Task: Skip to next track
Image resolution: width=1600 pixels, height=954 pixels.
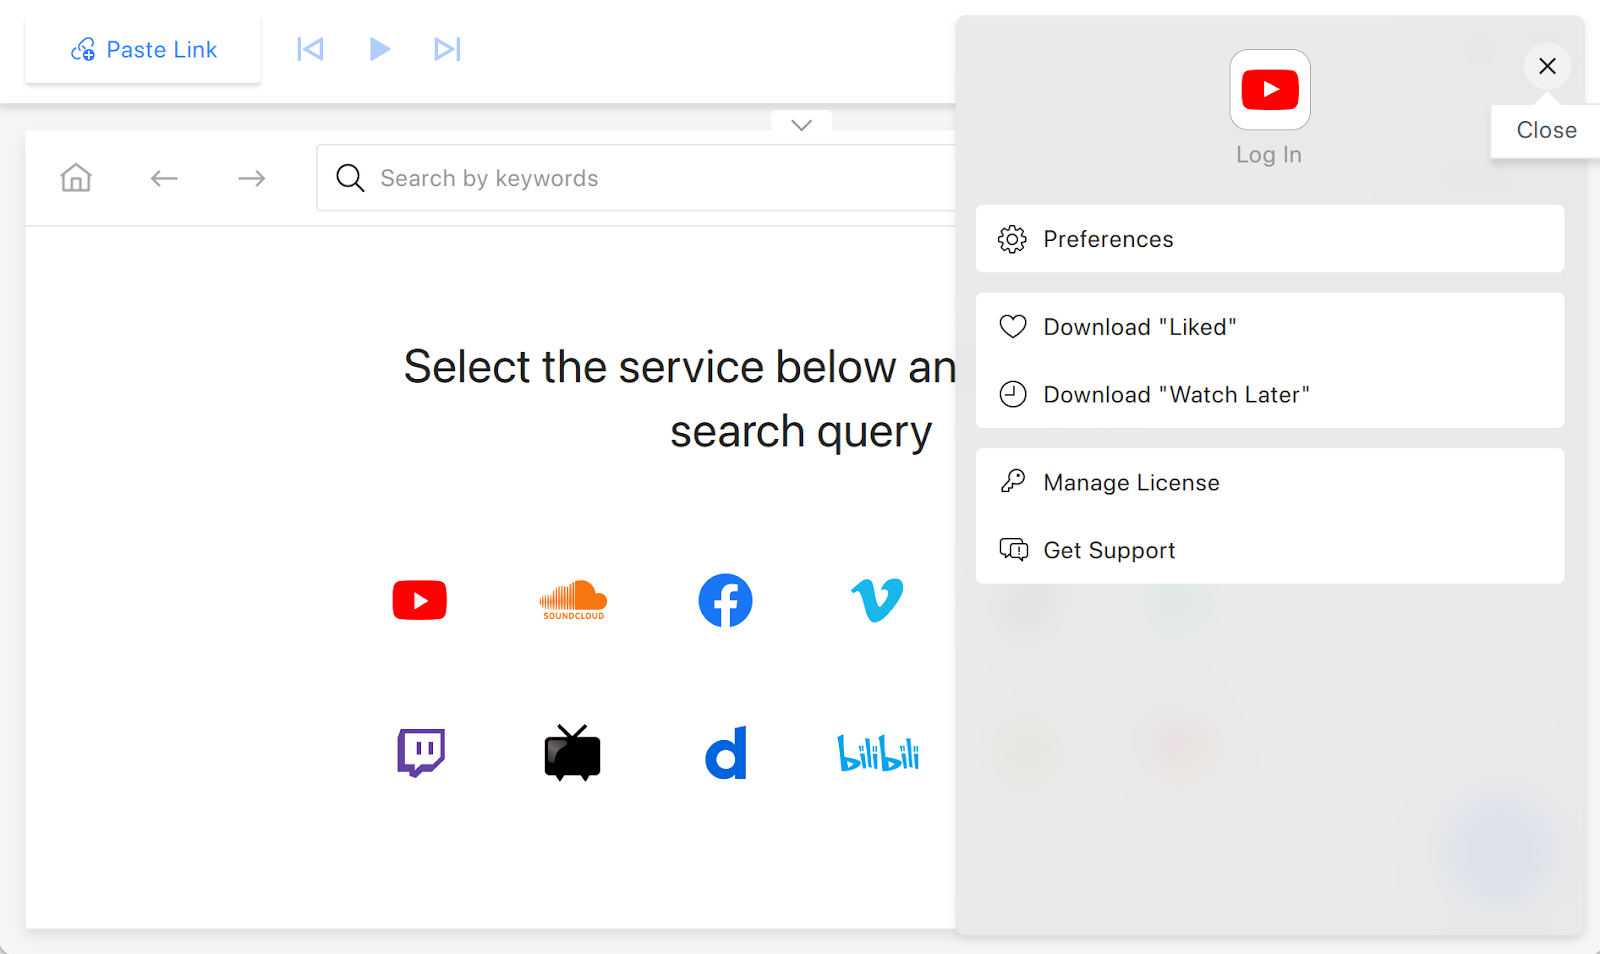Action: tap(447, 49)
